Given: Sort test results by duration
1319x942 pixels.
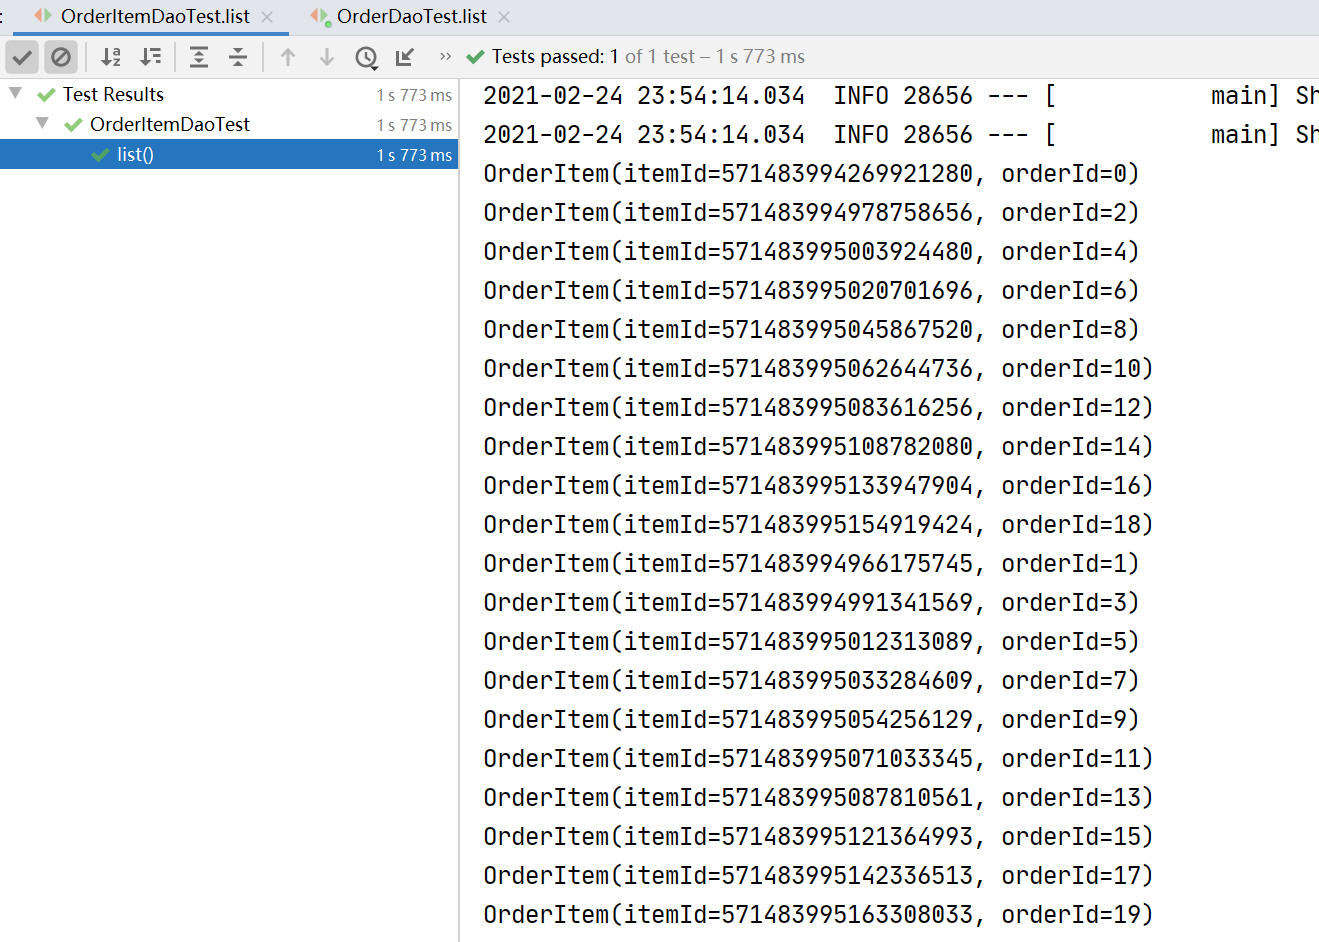Looking at the screenshot, I should pos(151,57).
